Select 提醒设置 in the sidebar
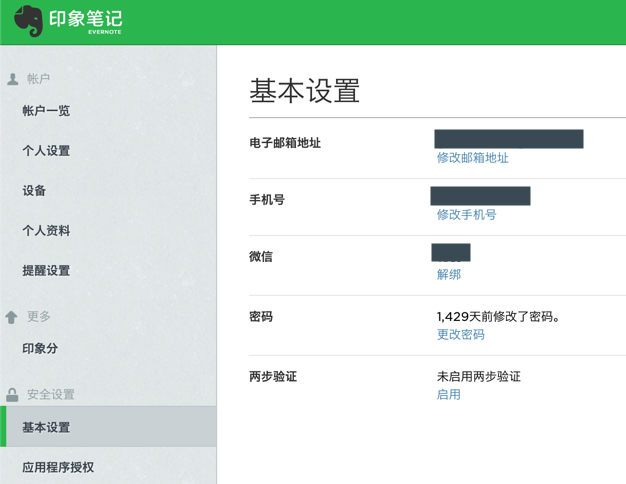 tap(46, 271)
